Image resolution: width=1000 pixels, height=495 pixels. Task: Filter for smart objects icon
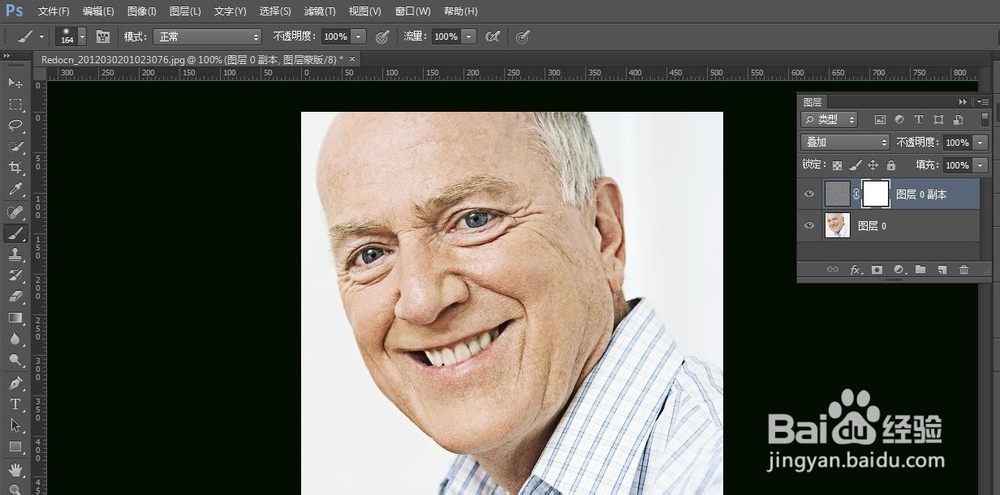pos(958,119)
